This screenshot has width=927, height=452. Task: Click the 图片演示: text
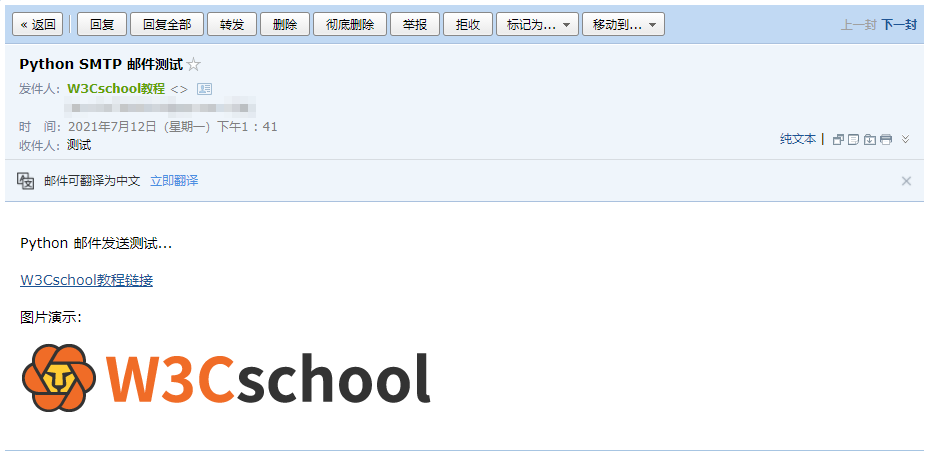coord(51,317)
